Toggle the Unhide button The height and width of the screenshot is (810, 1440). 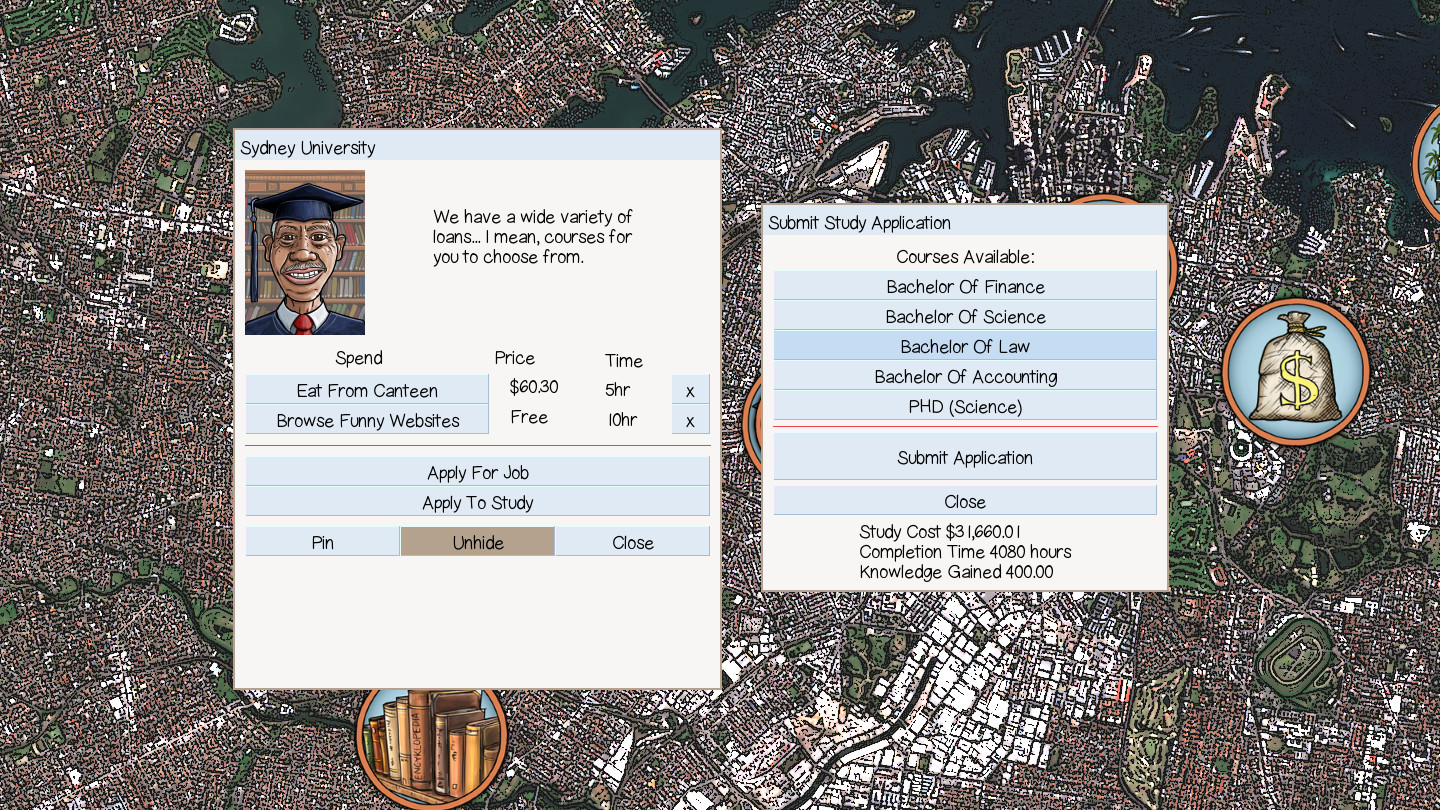click(477, 542)
